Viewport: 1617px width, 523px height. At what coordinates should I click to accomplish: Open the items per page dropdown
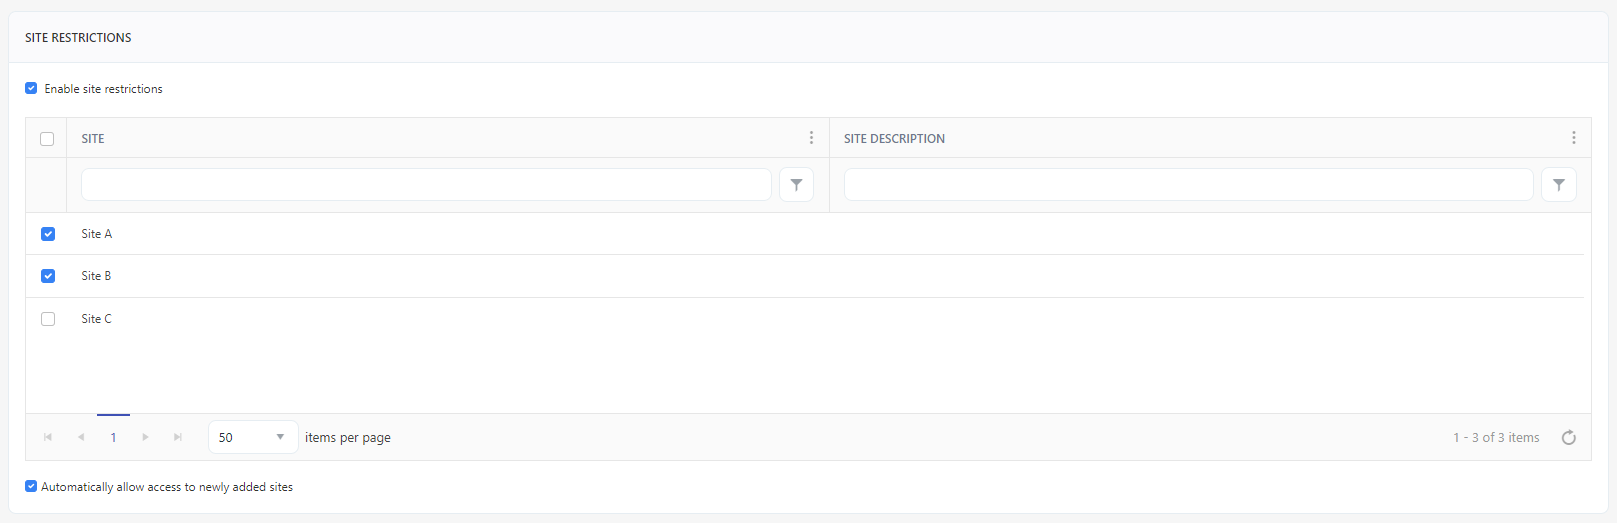[253, 437]
